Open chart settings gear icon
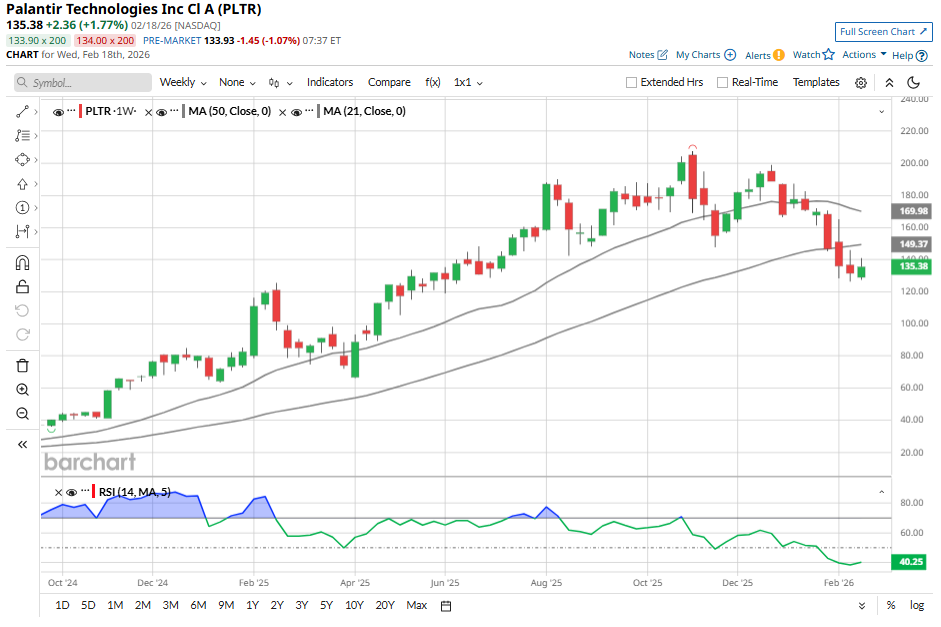The image size is (941, 627). [861, 83]
